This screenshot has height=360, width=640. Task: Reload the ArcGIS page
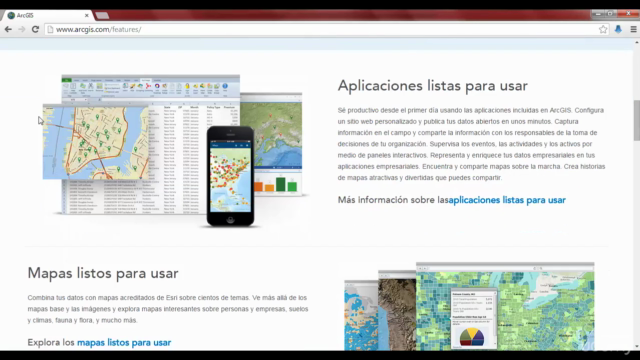36,29
